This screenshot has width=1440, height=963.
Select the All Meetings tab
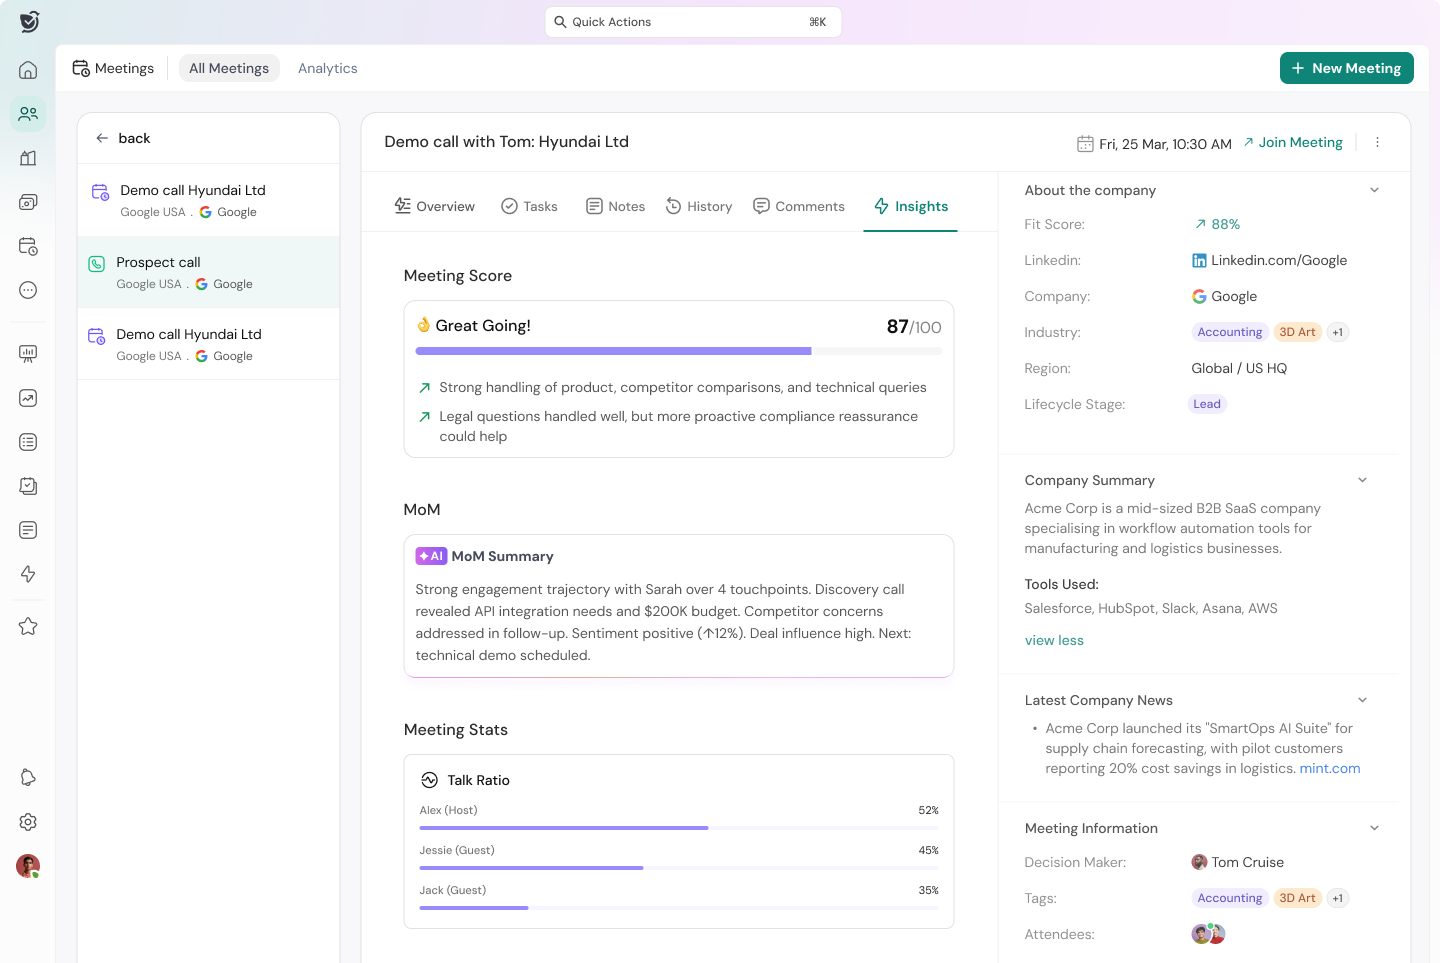229,68
